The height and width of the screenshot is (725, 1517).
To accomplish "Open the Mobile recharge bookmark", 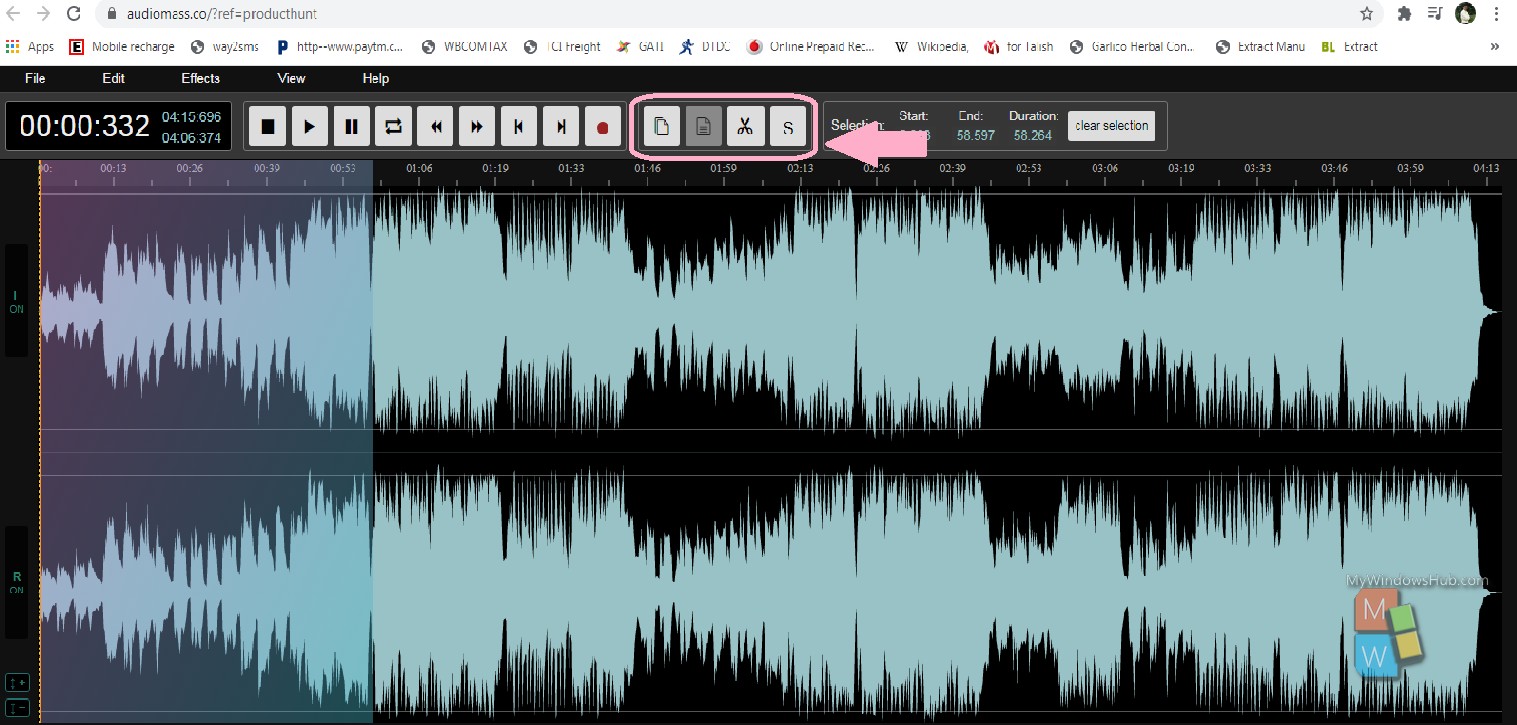I will (121, 46).
